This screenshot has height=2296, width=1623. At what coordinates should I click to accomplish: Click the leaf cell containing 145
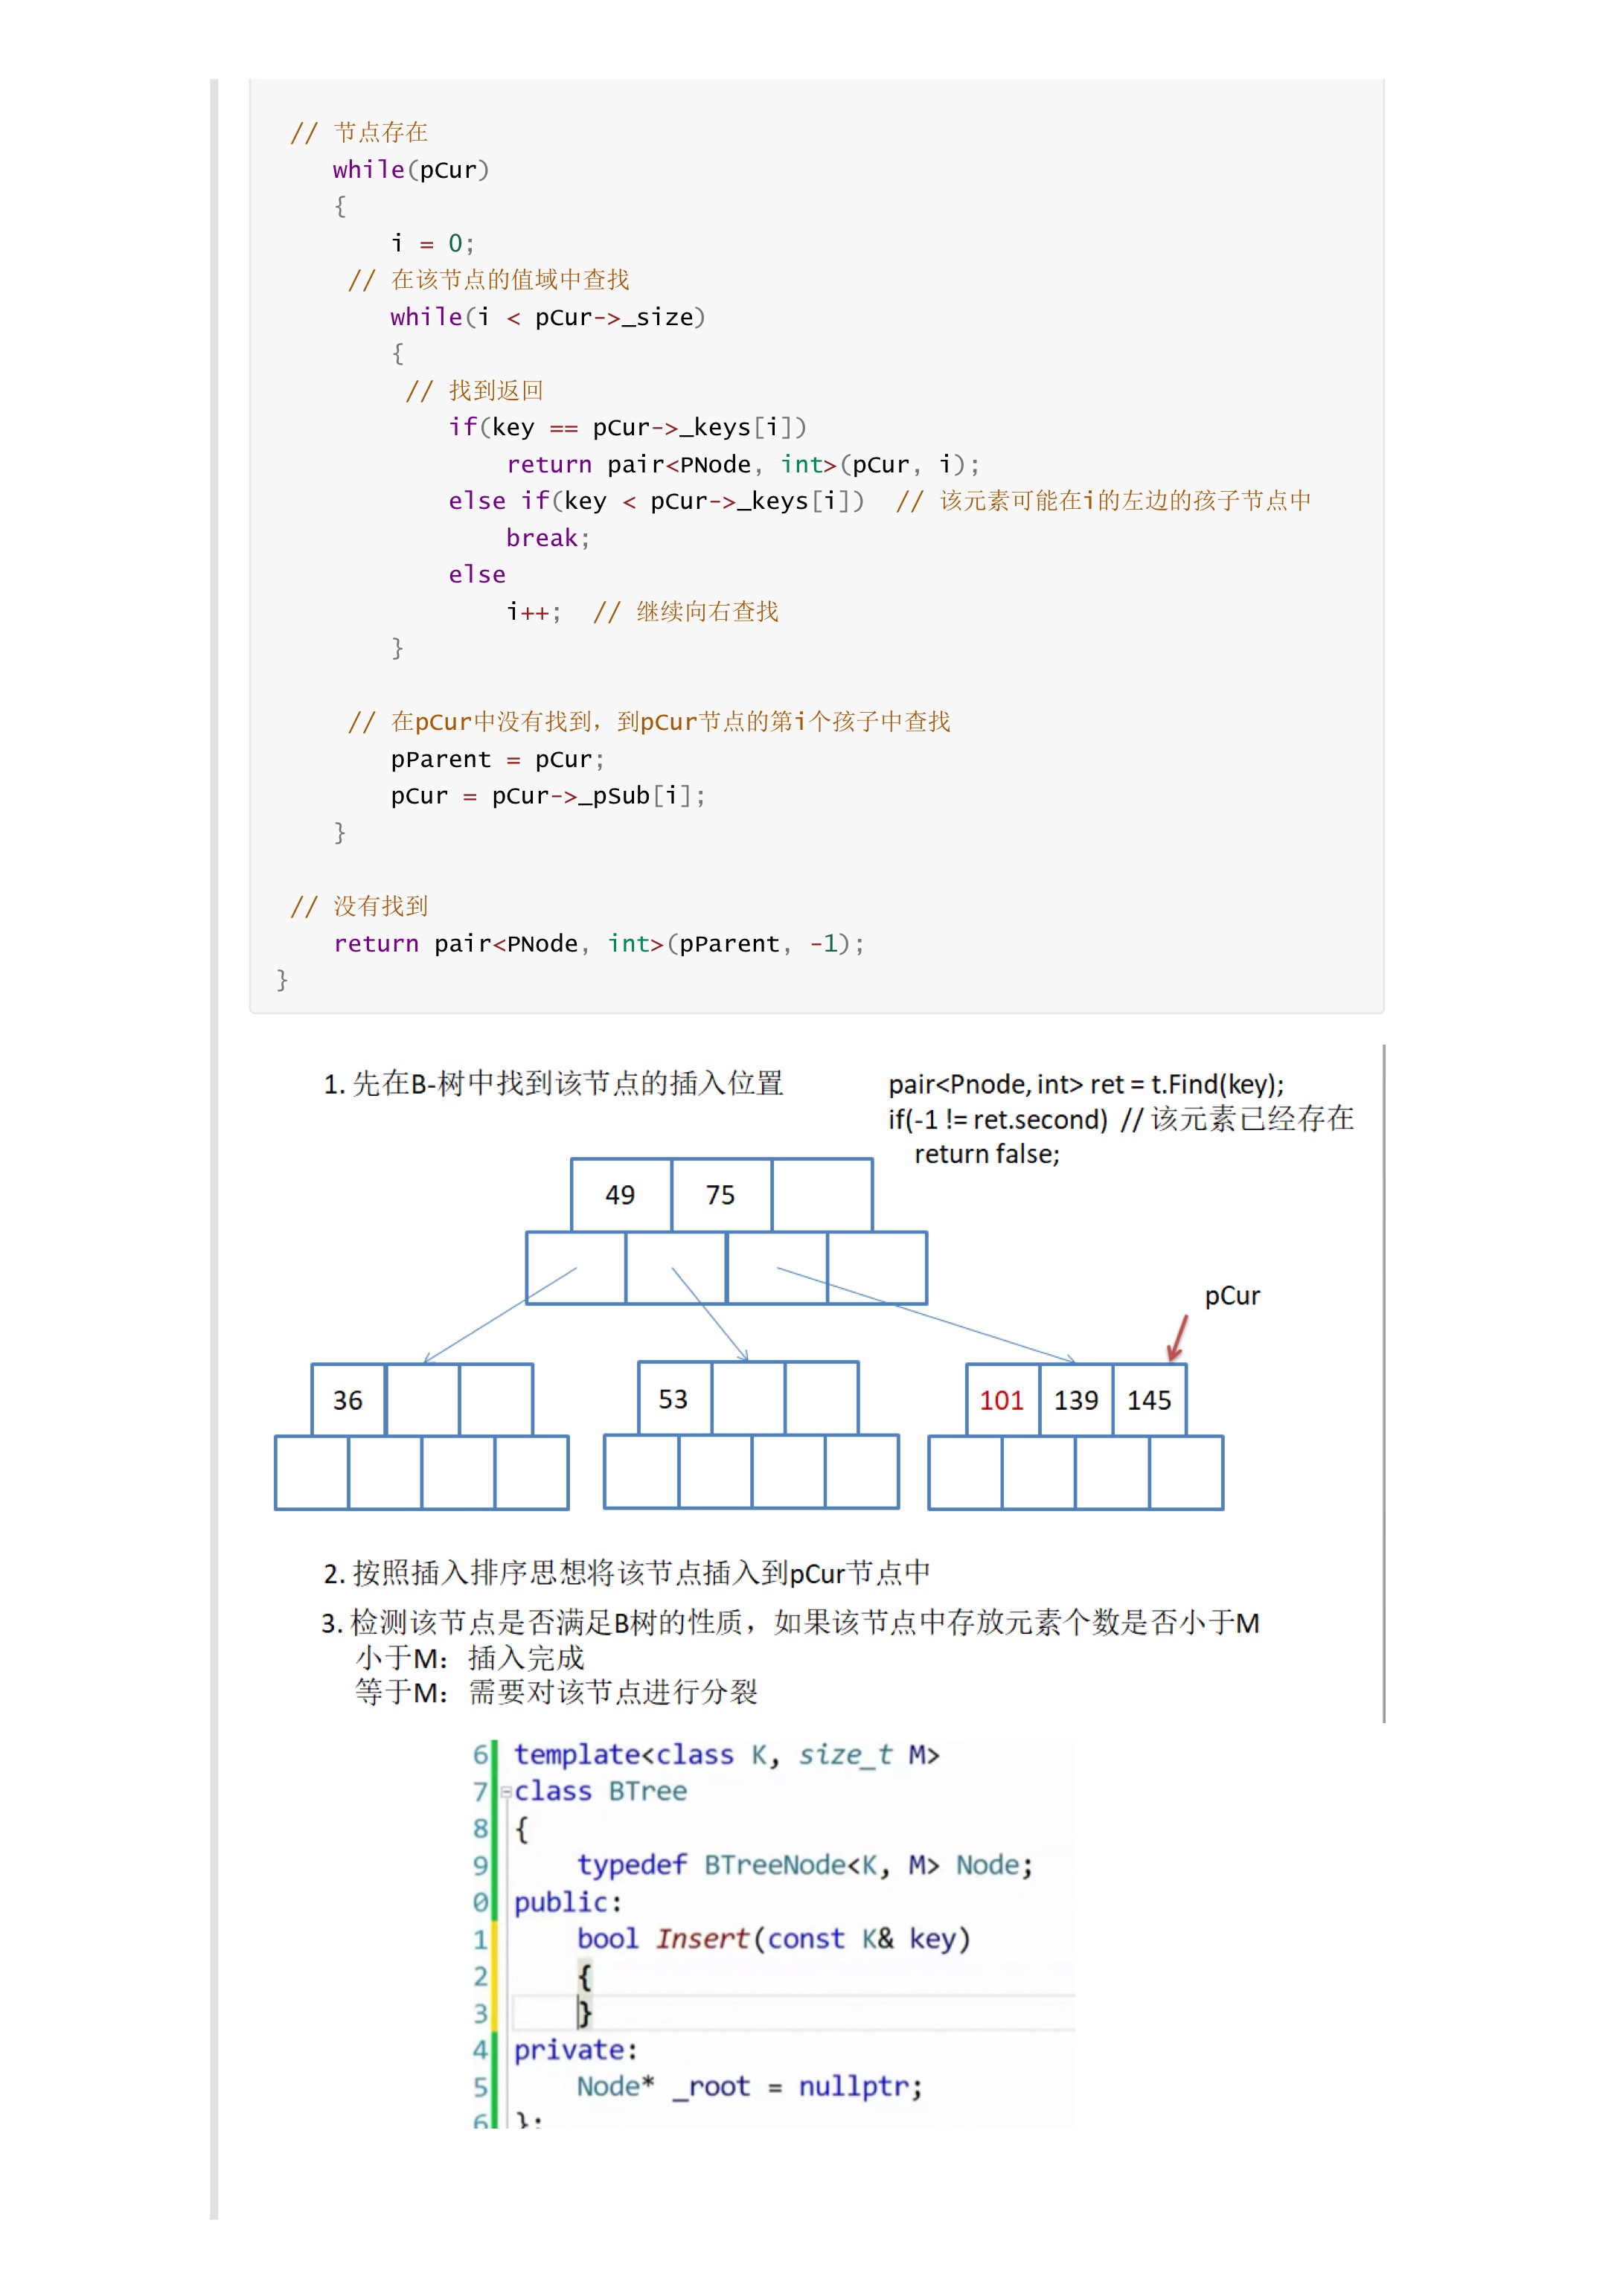tap(1149, 1400)
